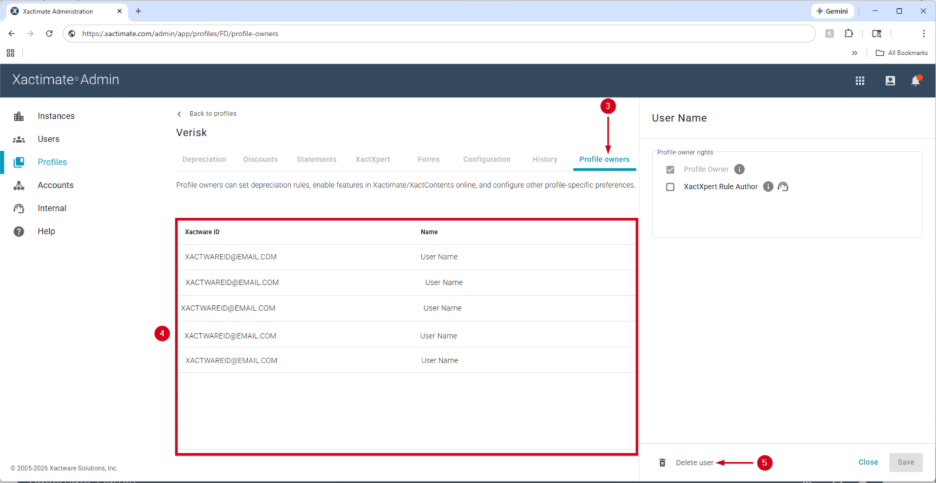936x483 pixels.
Task: Reload the browser page
Action: coord(50,34)
